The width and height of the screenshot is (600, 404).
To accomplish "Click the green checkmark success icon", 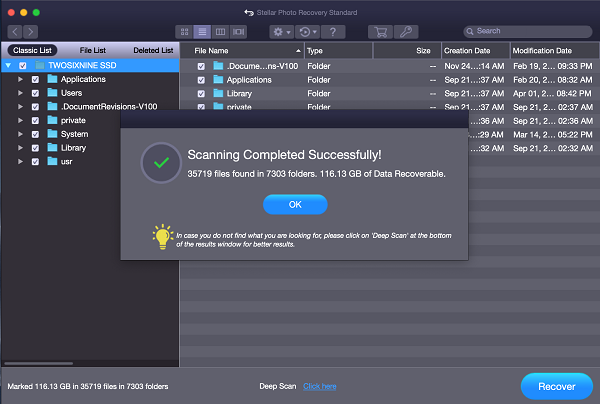I will tap(161, 163).
